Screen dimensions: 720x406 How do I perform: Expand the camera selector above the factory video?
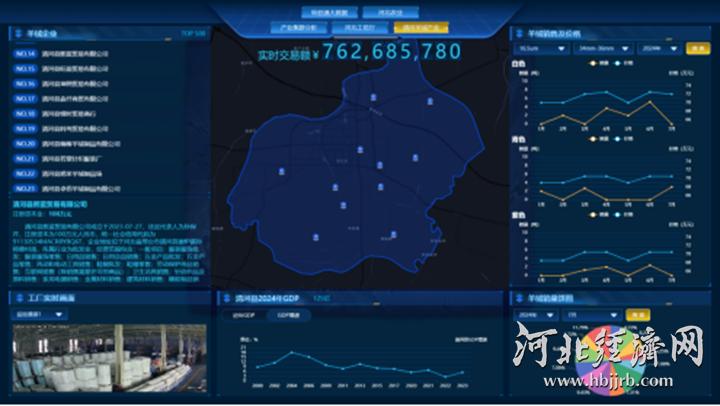coord(38,314)
